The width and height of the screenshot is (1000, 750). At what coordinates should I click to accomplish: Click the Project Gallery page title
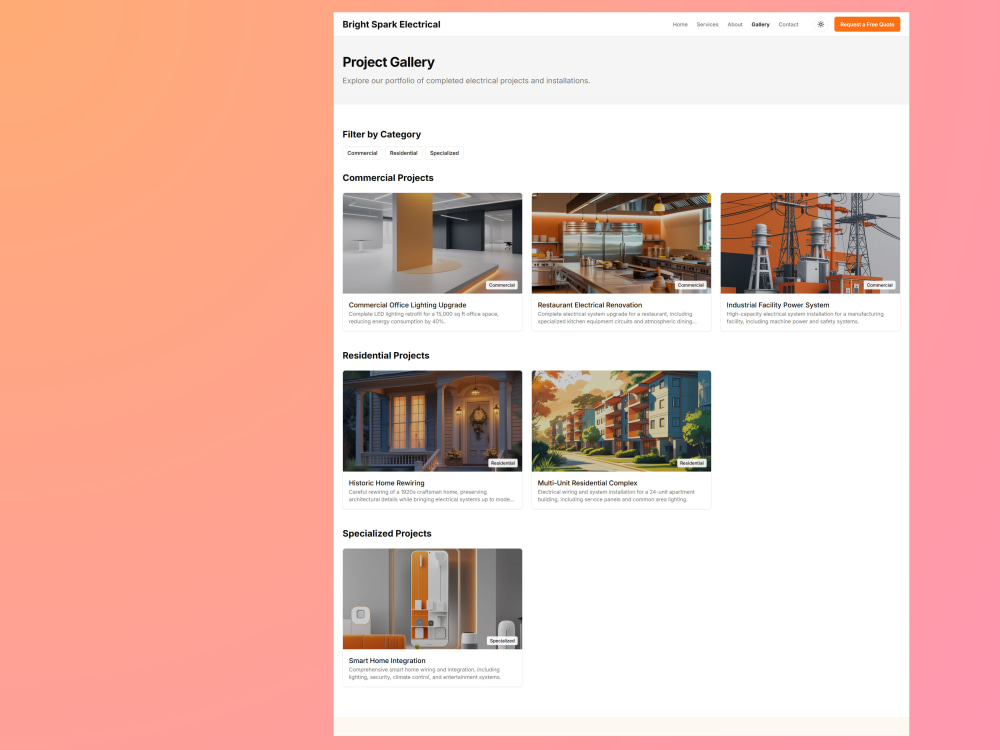pos(388,62)
